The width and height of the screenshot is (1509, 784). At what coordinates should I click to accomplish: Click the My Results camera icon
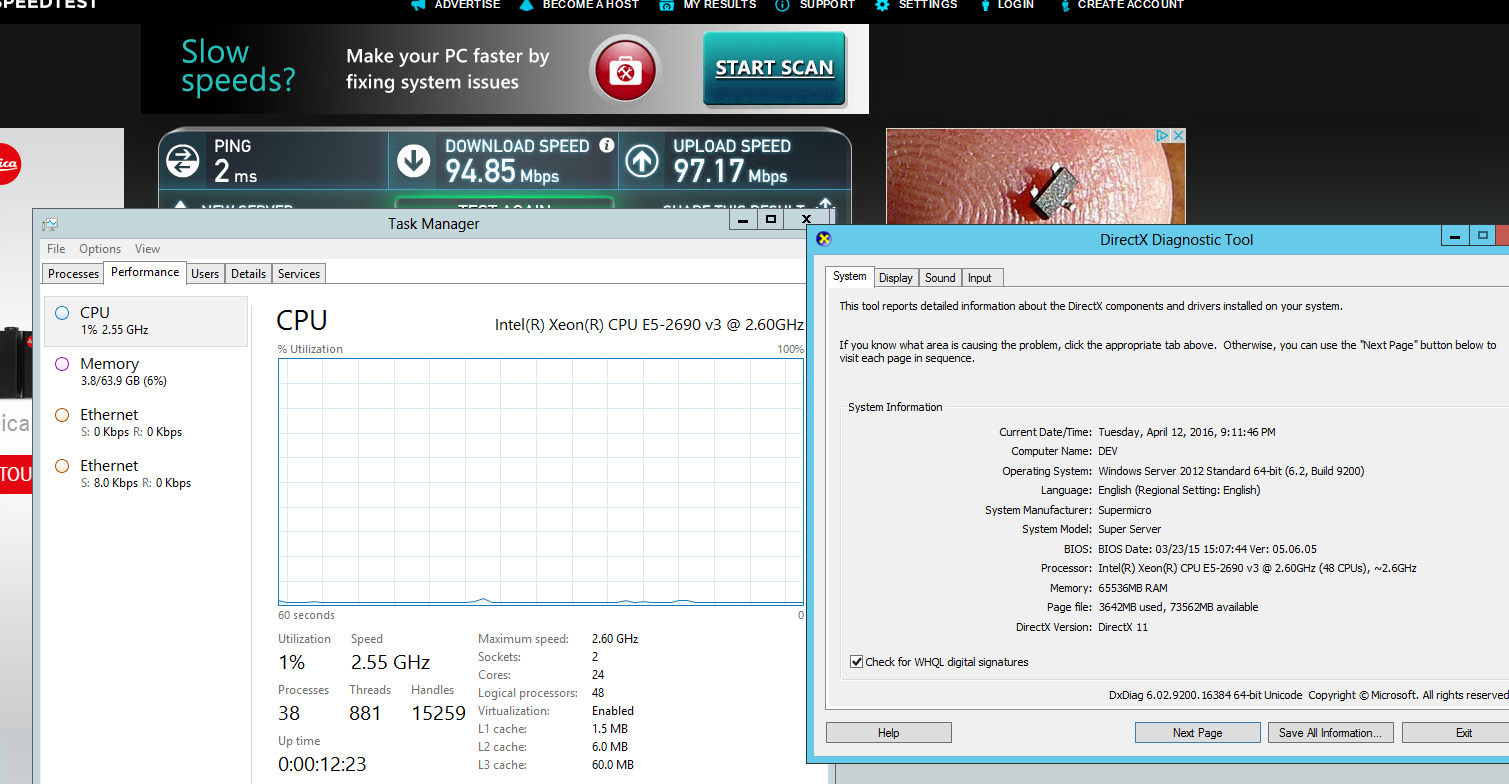[x=667, y=5]
